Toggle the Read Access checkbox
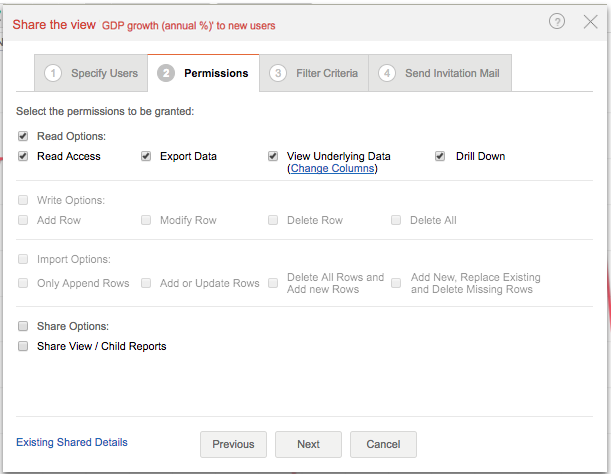 coord(23,156)
